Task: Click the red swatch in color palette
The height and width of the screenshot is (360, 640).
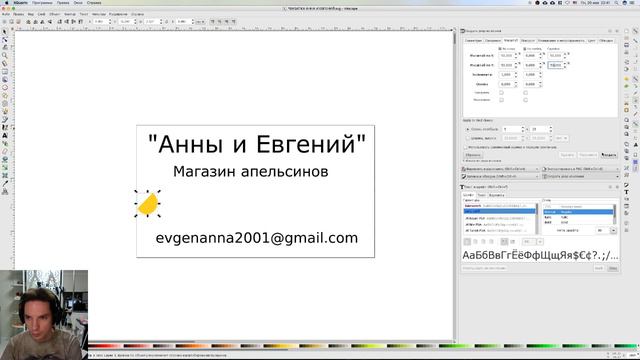Action: click(x=102, y=346)
